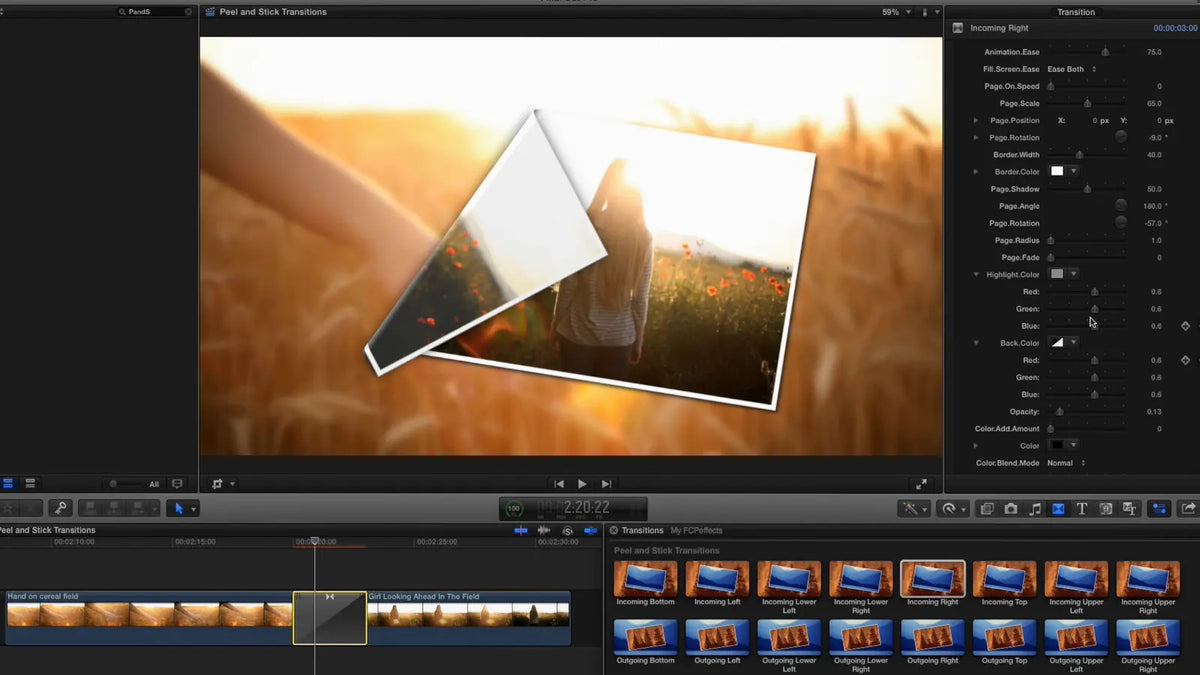
Task: Click the inspector Transition film icon
Action: click(958, 28)
